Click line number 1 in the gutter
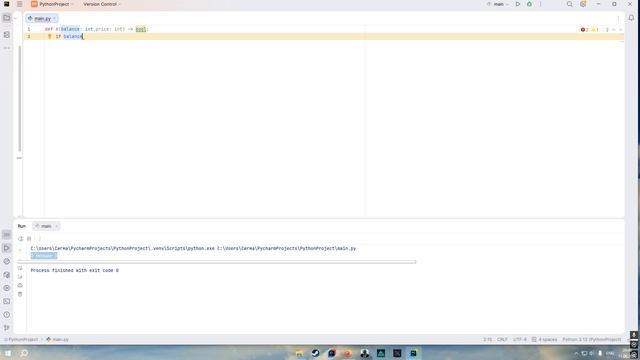Image resolution: width=640 pixels, height=360 pixels. [29, 29]
